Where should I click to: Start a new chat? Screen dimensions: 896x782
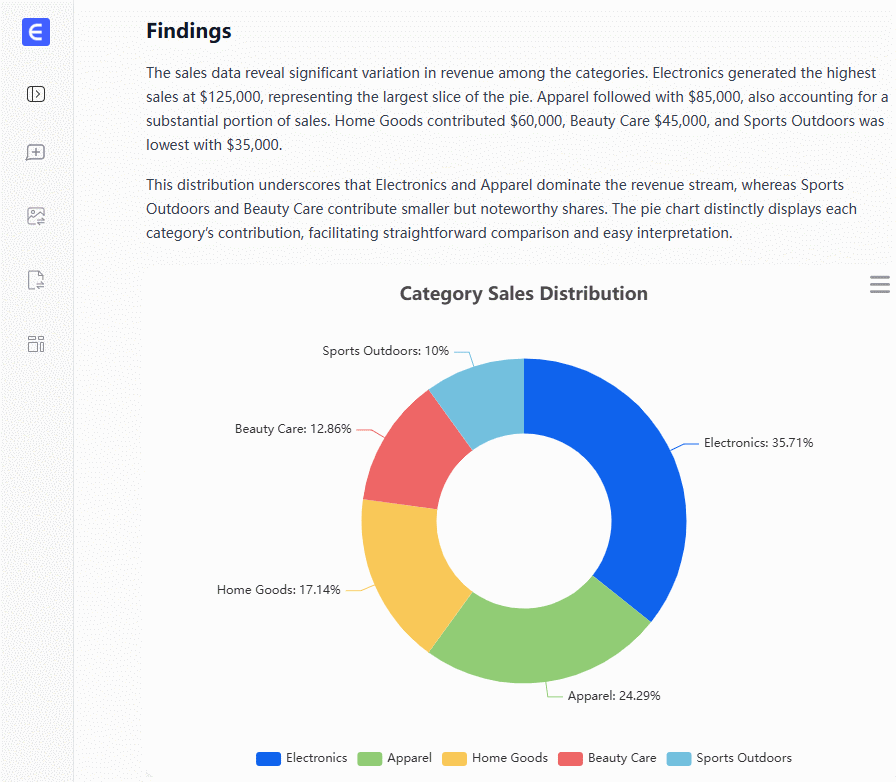36,153
